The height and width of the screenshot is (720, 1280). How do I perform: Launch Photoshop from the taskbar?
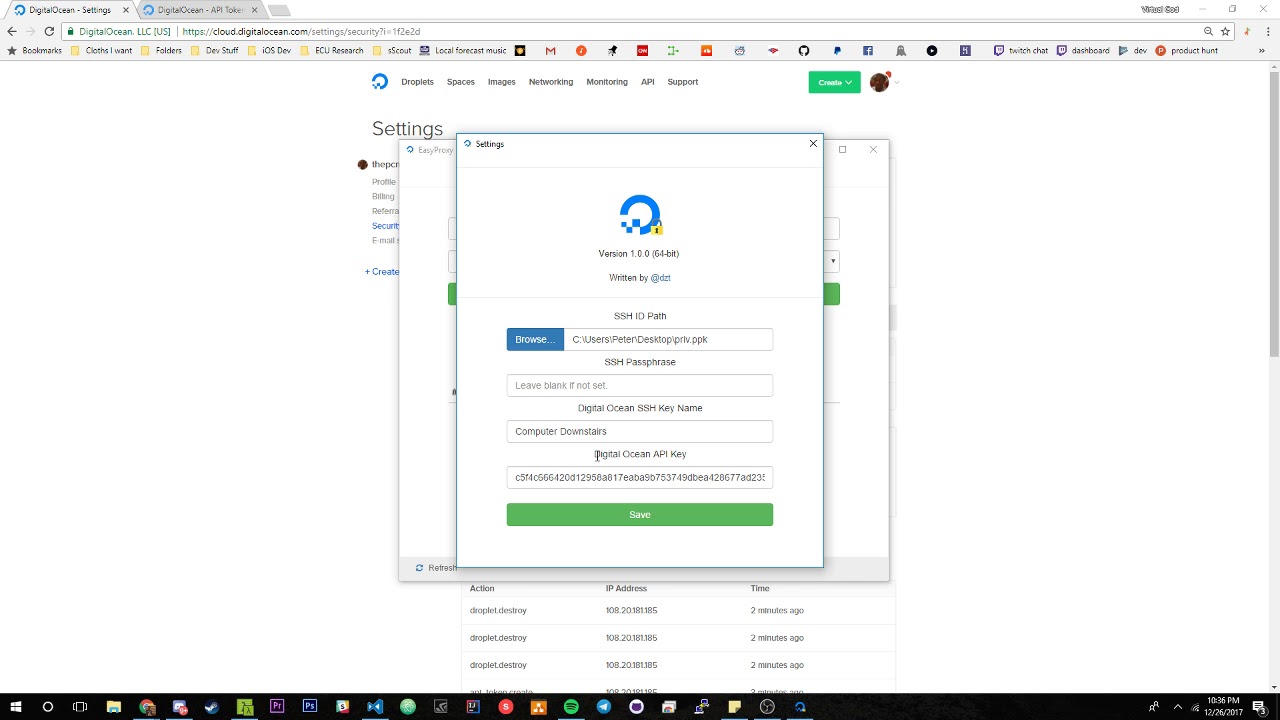click(310, 707)
